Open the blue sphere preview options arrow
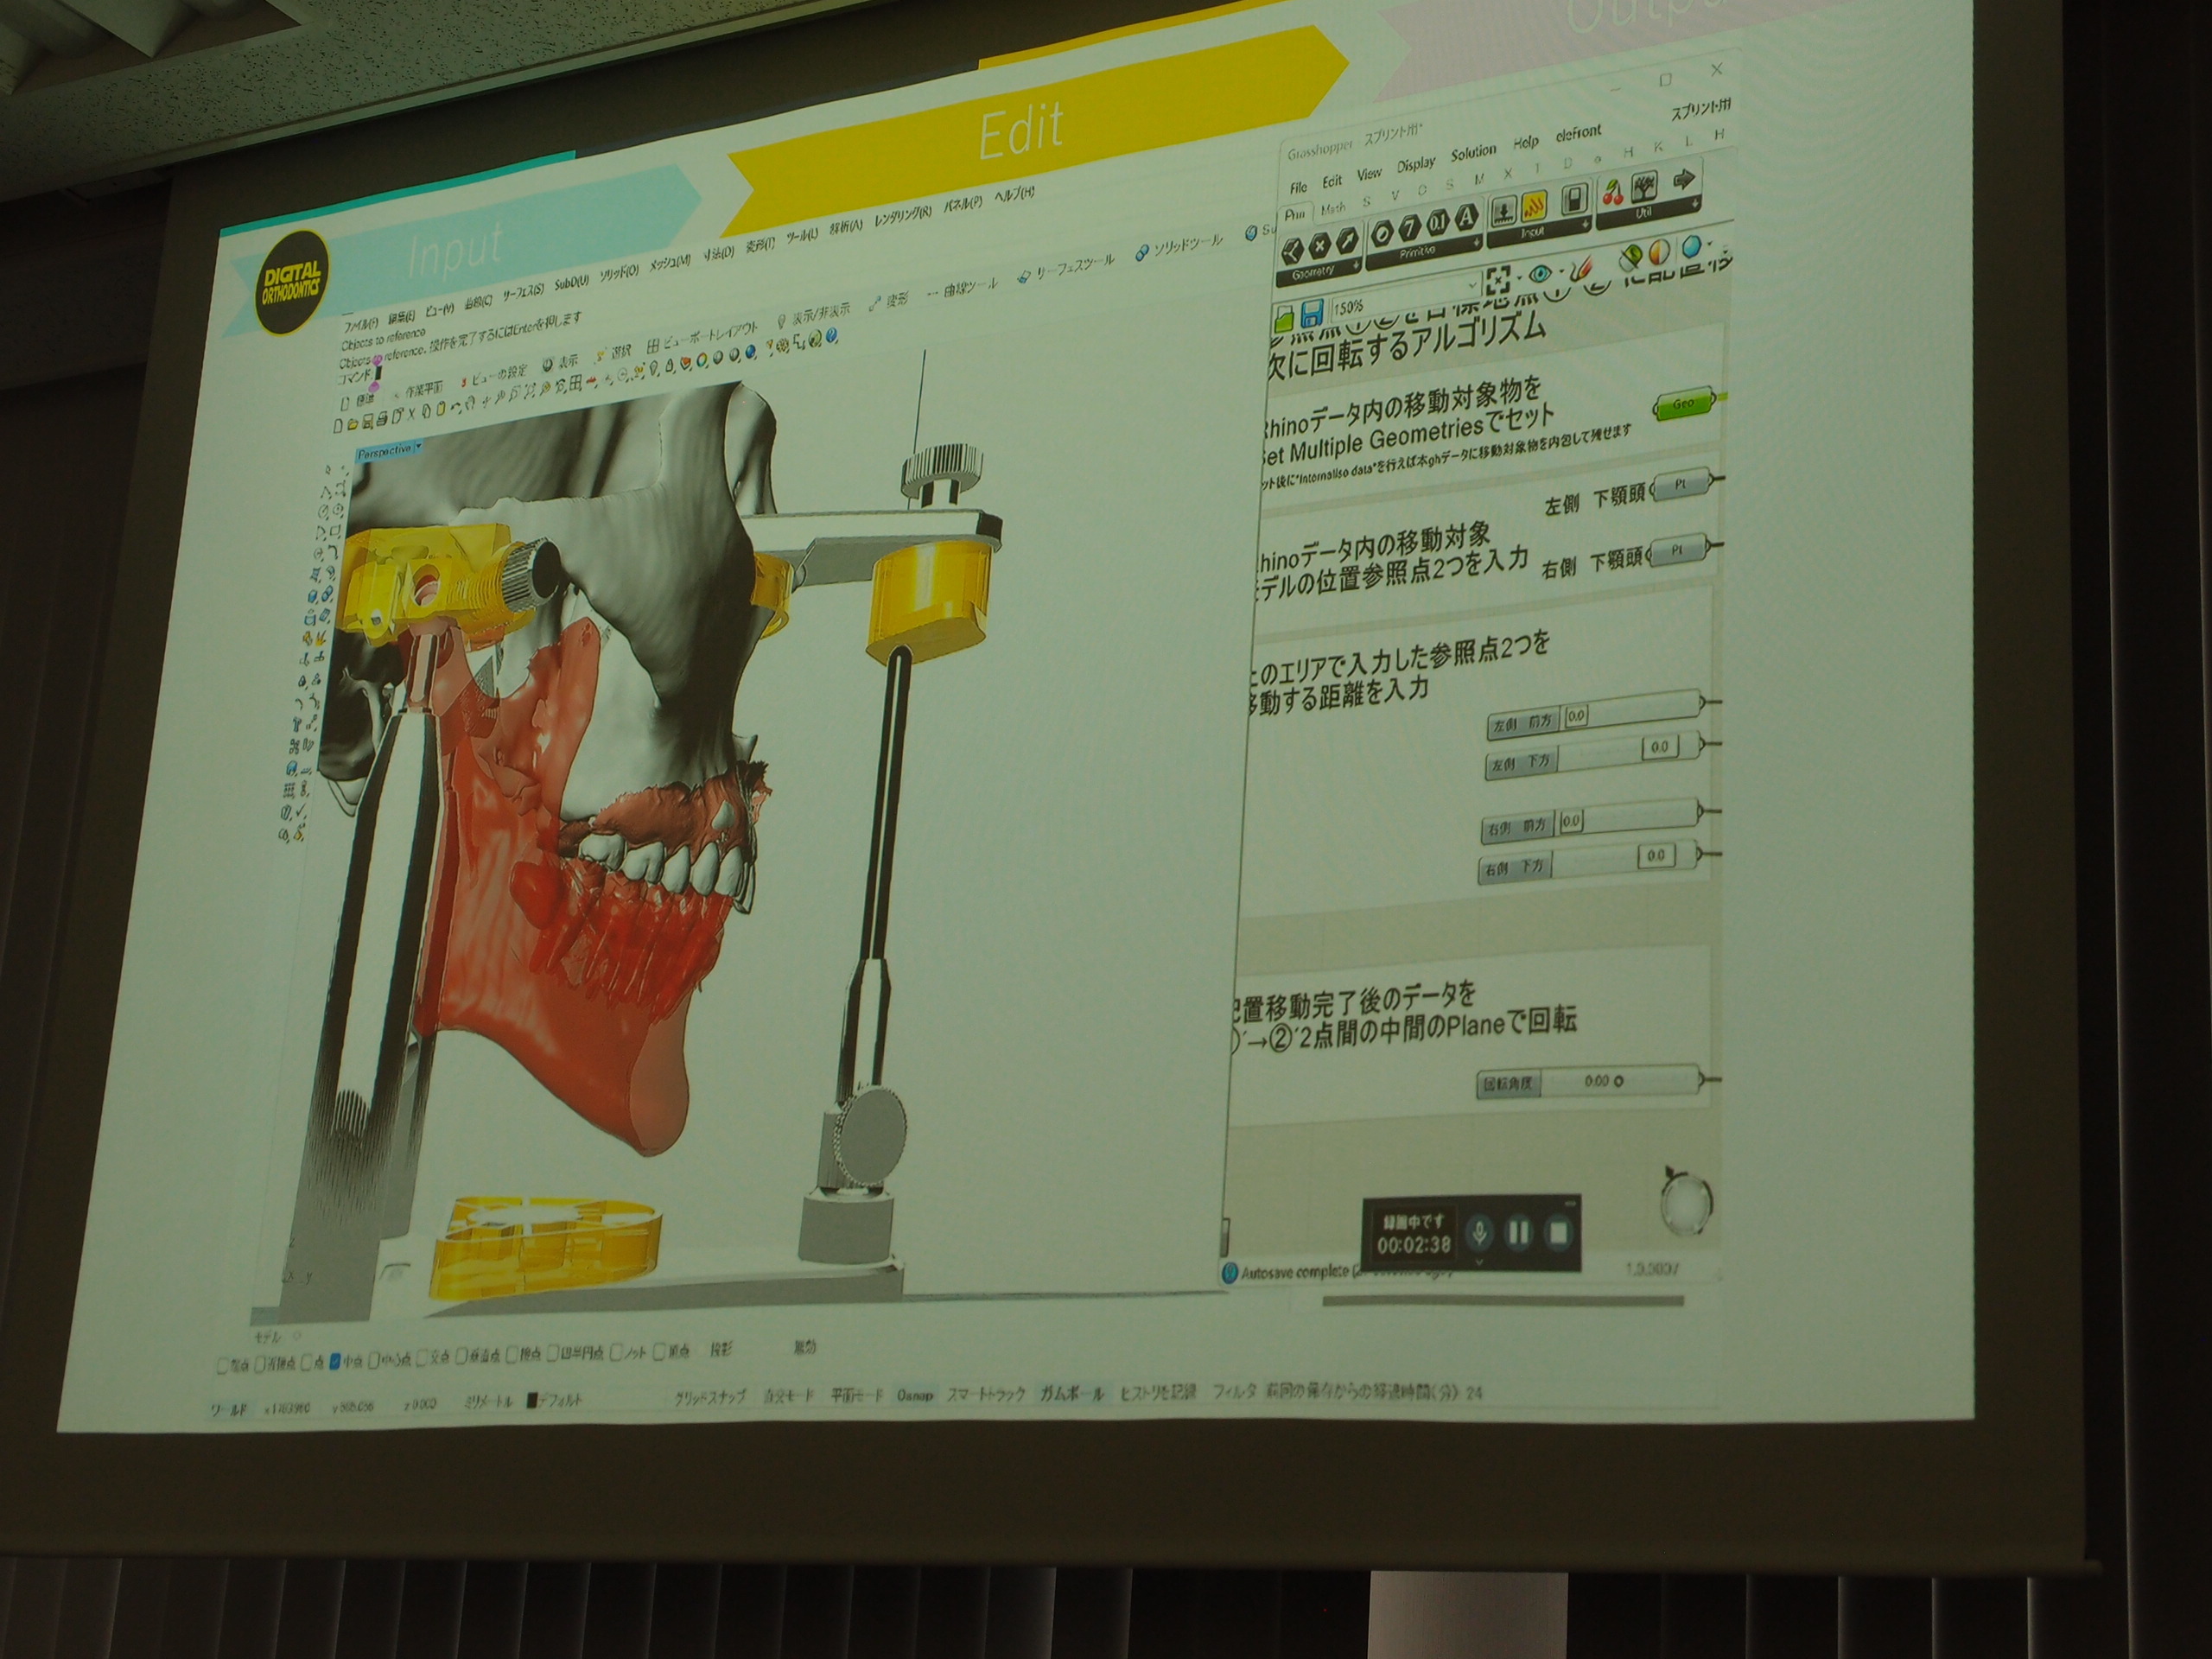 (1709, 244)
